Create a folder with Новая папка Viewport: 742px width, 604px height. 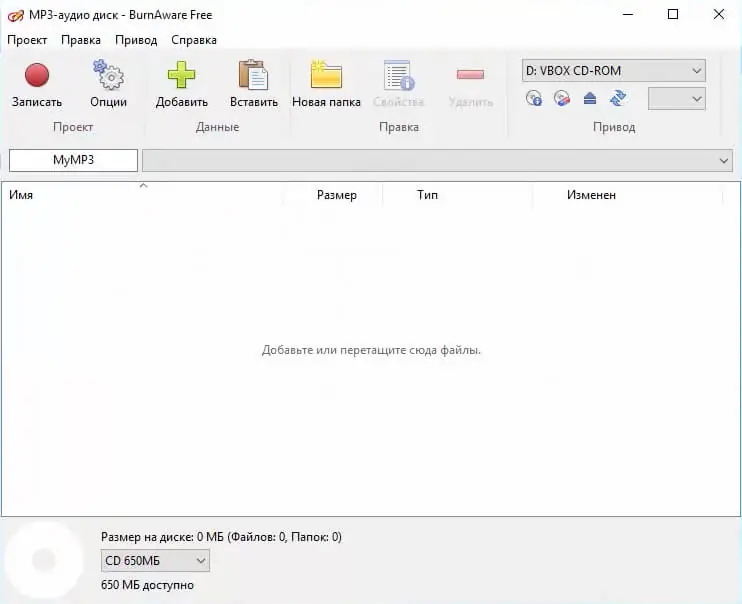pos(326,84)
